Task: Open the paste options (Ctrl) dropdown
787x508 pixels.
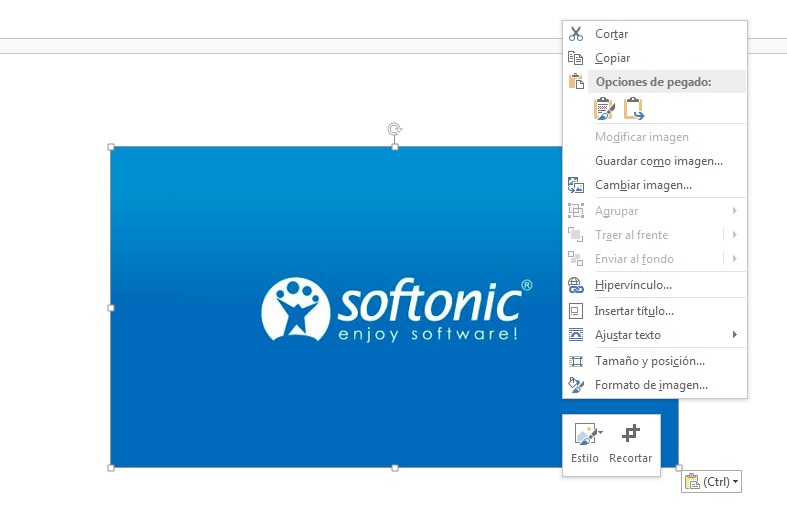Action: [x=712, y=482]
